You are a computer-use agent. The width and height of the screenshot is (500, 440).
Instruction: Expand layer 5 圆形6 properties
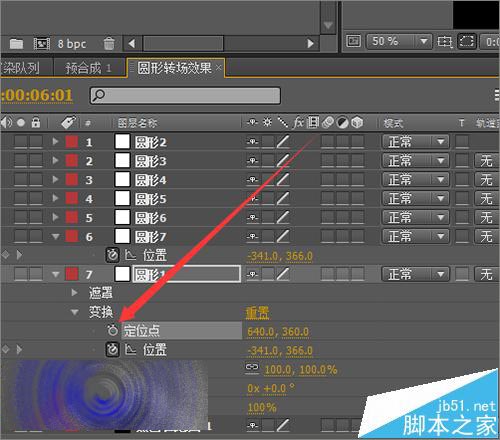pyautogui.click(x=55, y=217)
